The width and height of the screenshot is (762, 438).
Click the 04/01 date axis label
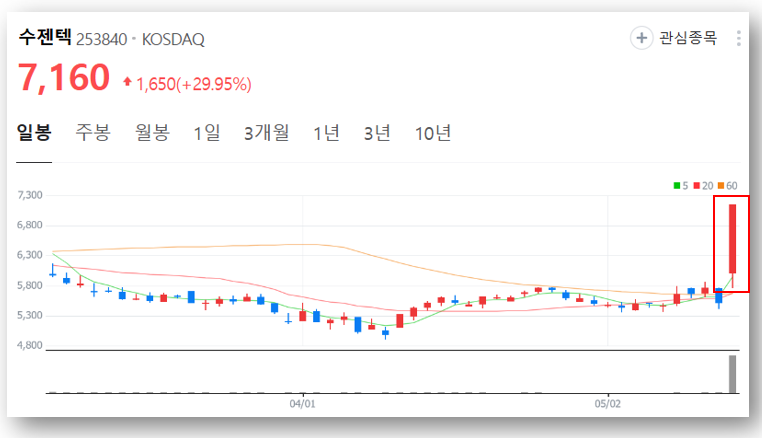(x=302, y=404)
